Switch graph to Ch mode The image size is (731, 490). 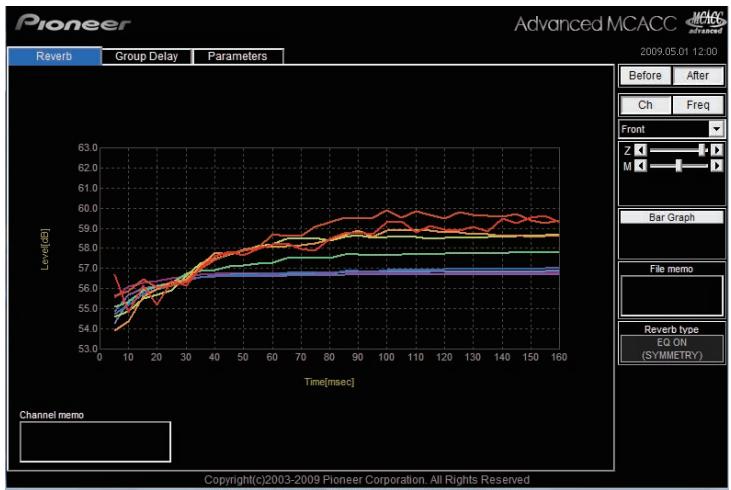click(645, 105)
